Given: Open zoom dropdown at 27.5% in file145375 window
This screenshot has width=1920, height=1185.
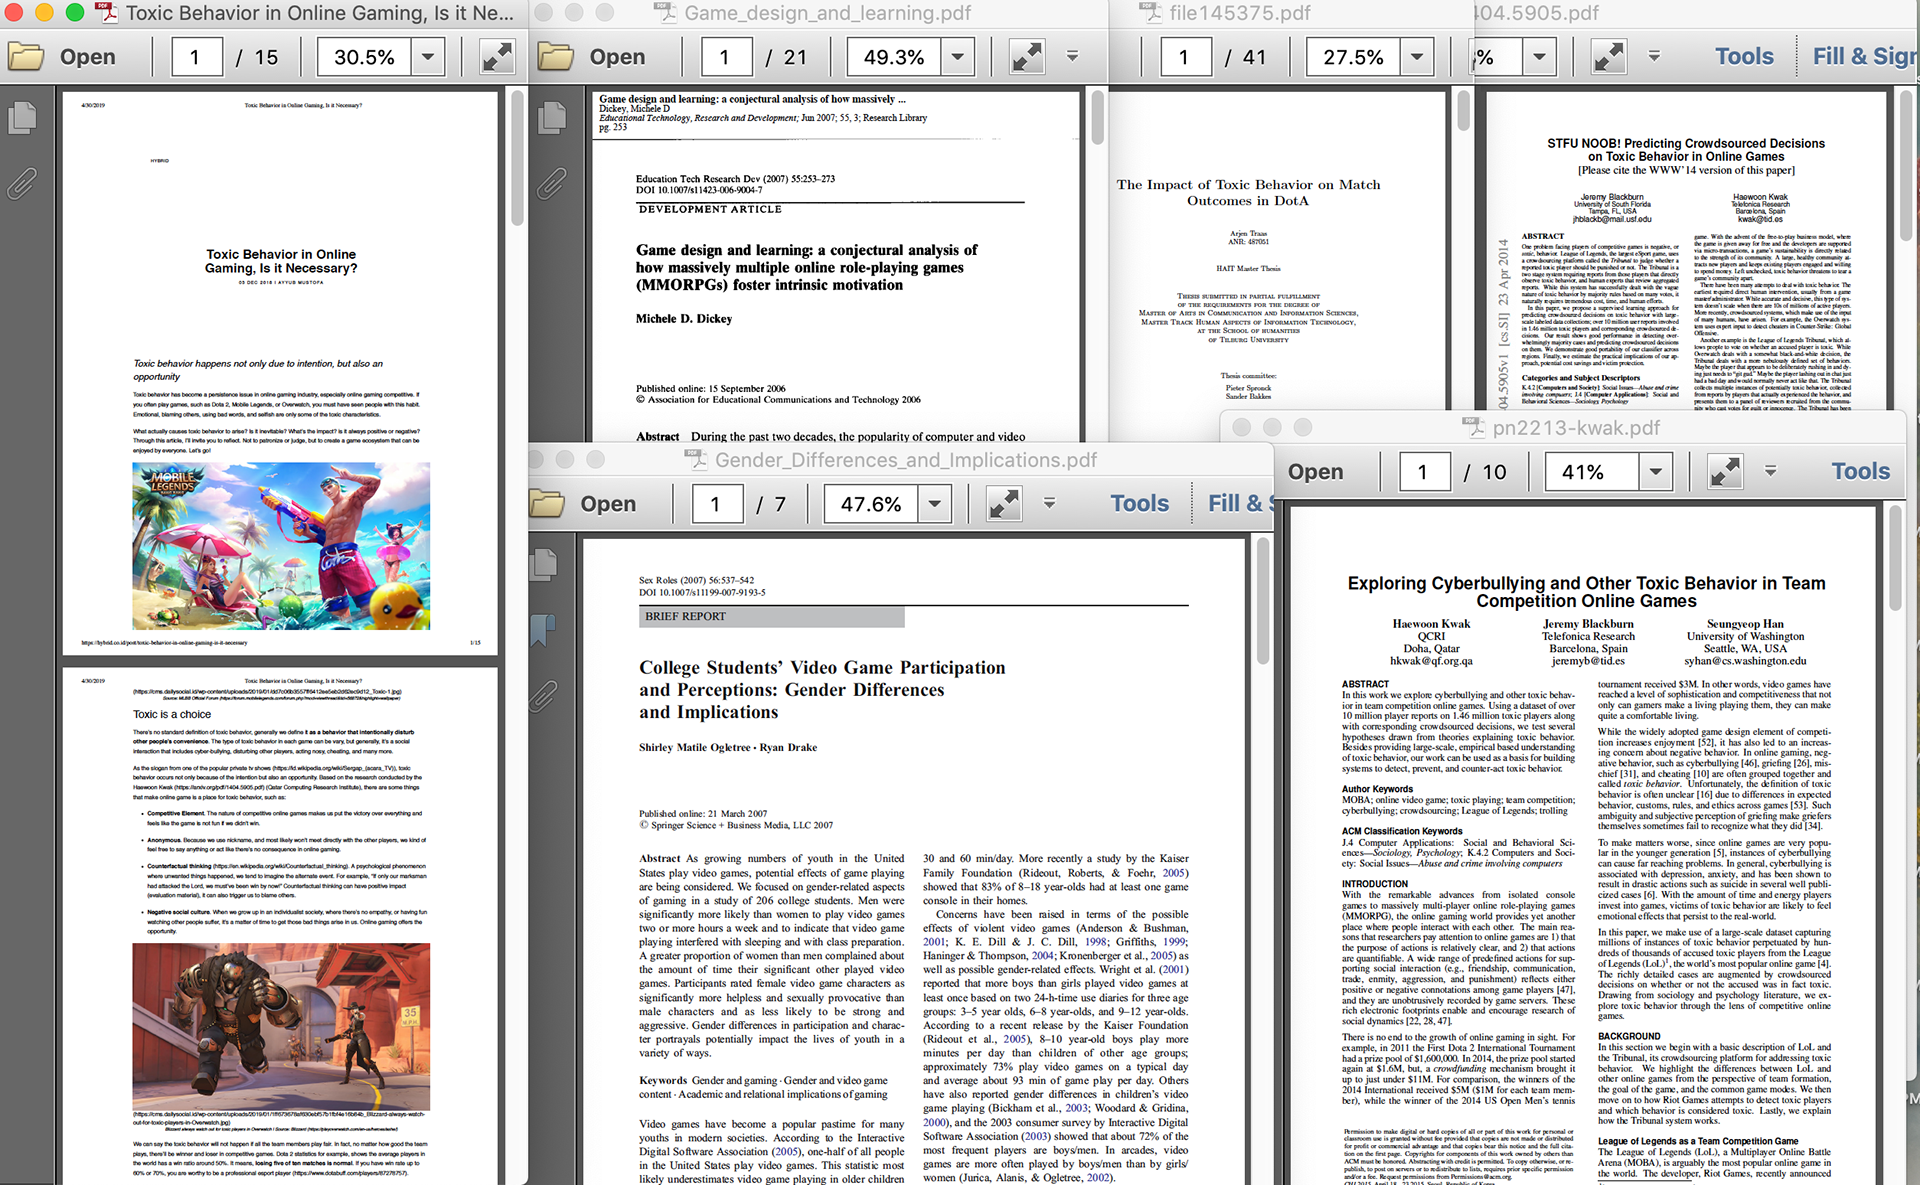Looking at the screenshot, I should tap(1417, 57).
